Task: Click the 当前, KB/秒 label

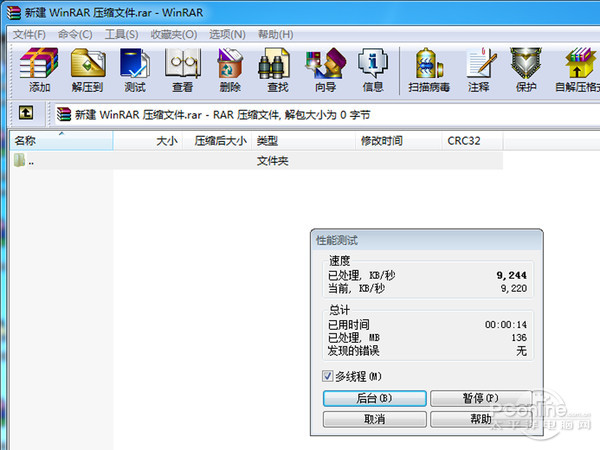Action: point(357,288)
